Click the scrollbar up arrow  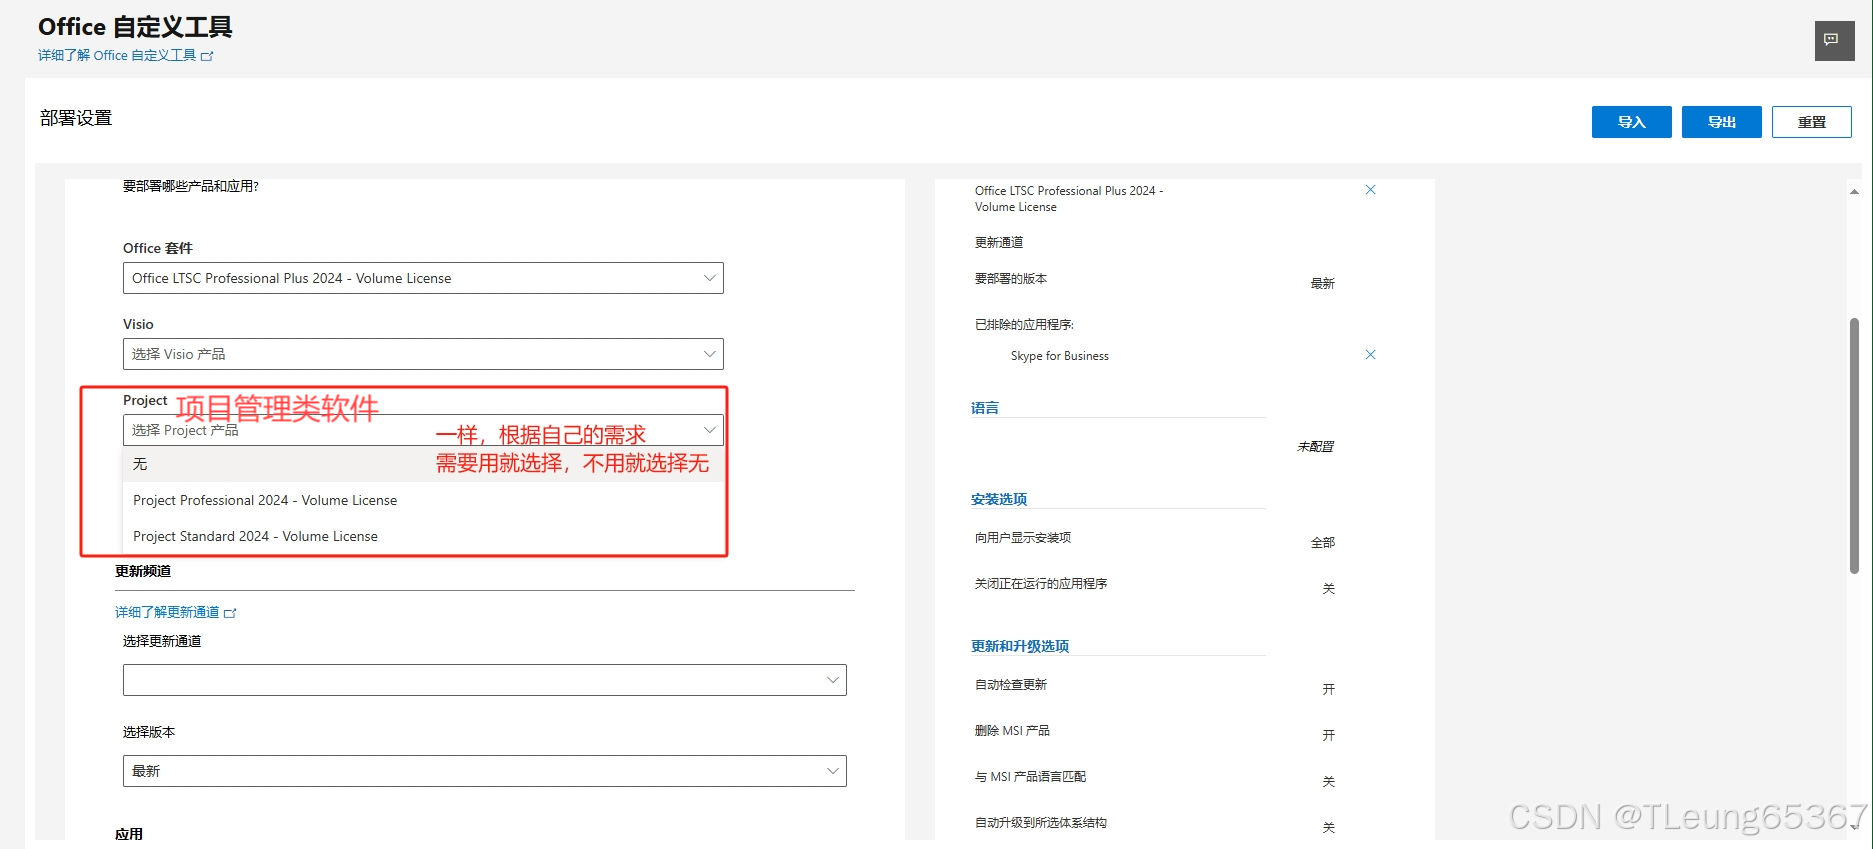pos(1854,191)
